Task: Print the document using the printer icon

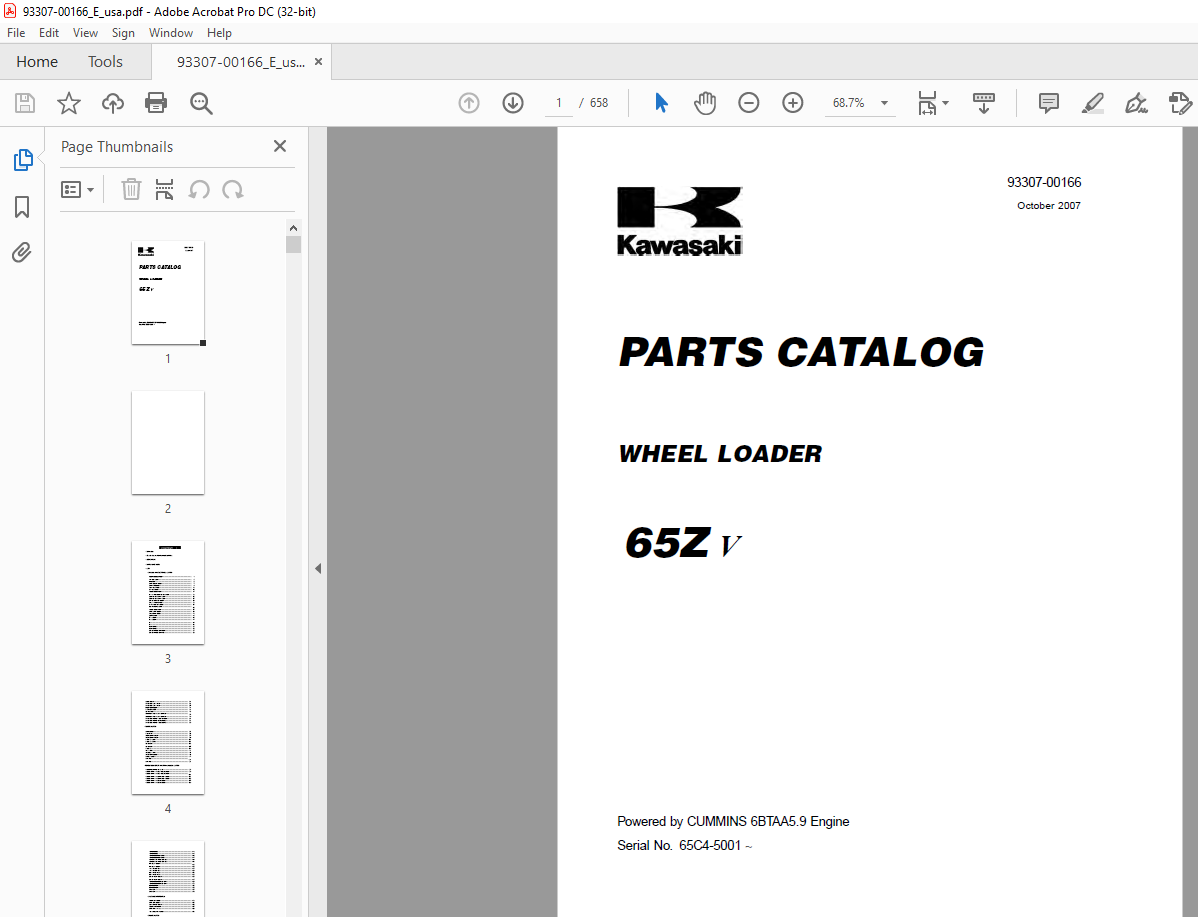Action: (156, 103)
